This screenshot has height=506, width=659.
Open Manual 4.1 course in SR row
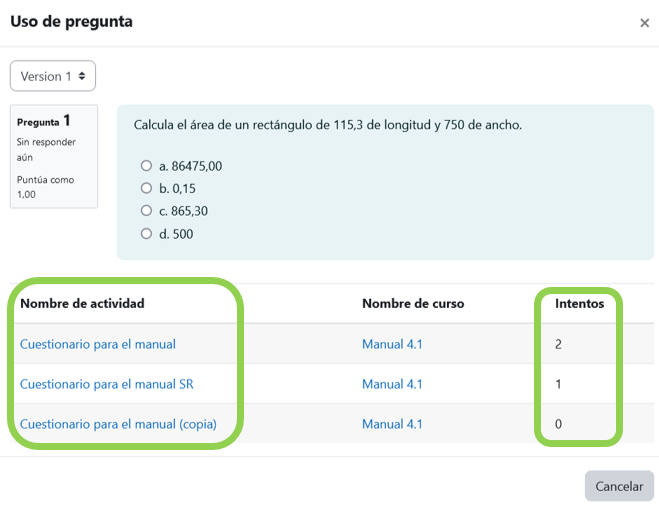pos(392,384)
